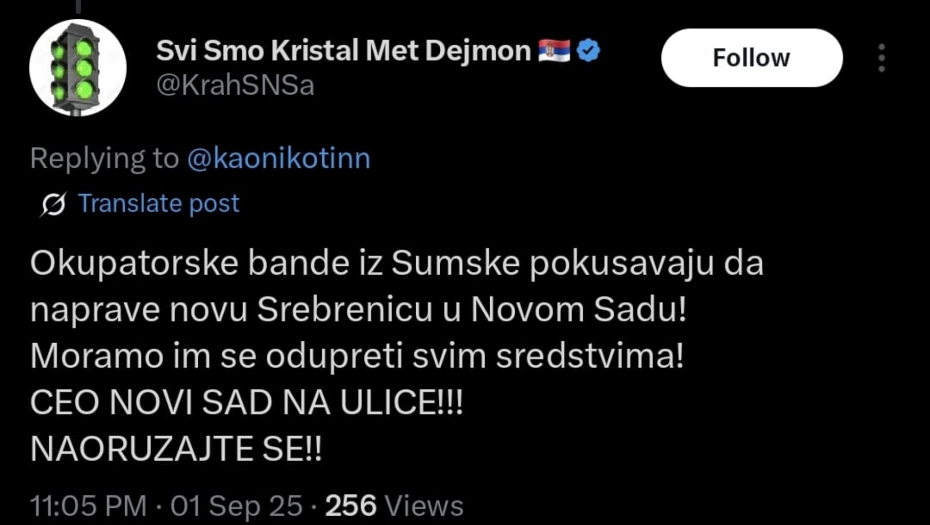This screenshot has width=930, height=525.
Task: Click the Serbian flag emoji beside the name
Action: coord(553,51)
